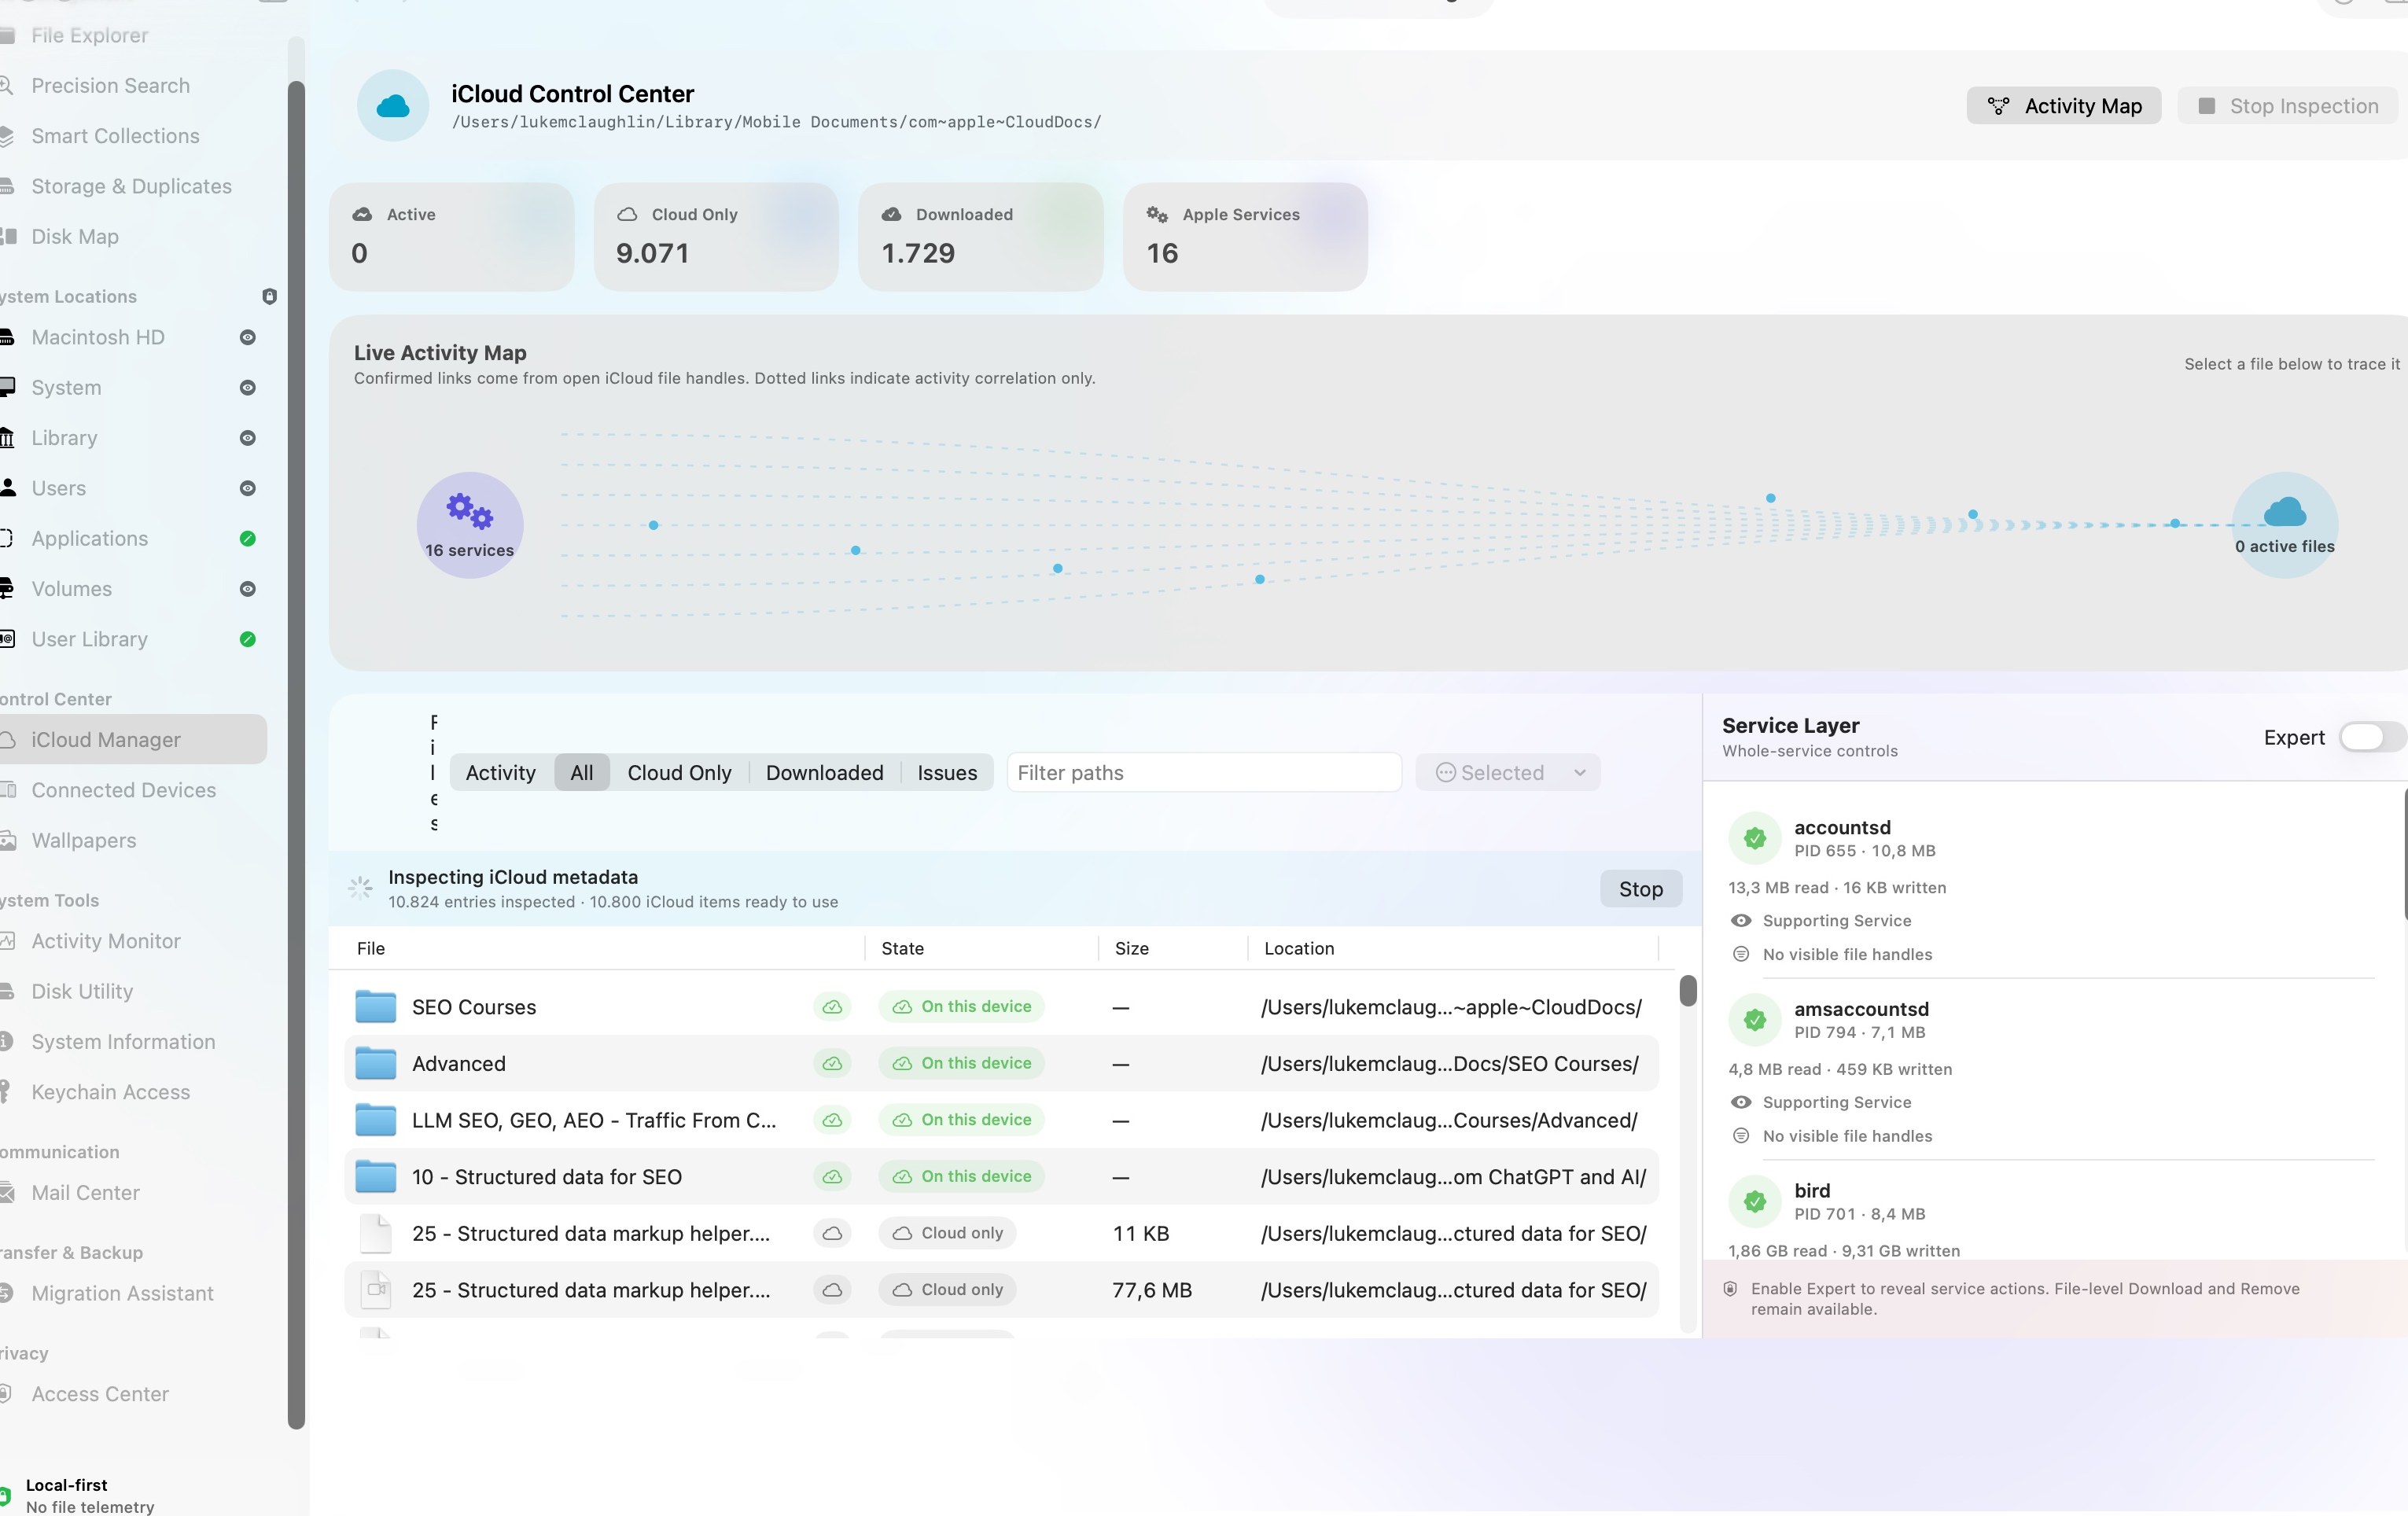Viewport: 2408px width, 1516px height.
Task: Click the sidebar vertical scrollbar
Action: 296,755
